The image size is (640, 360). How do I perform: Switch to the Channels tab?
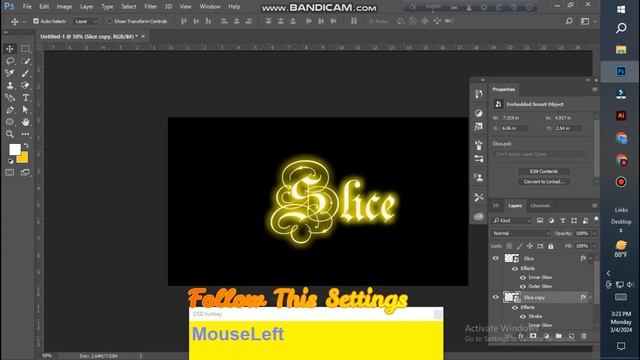point(540,206)
